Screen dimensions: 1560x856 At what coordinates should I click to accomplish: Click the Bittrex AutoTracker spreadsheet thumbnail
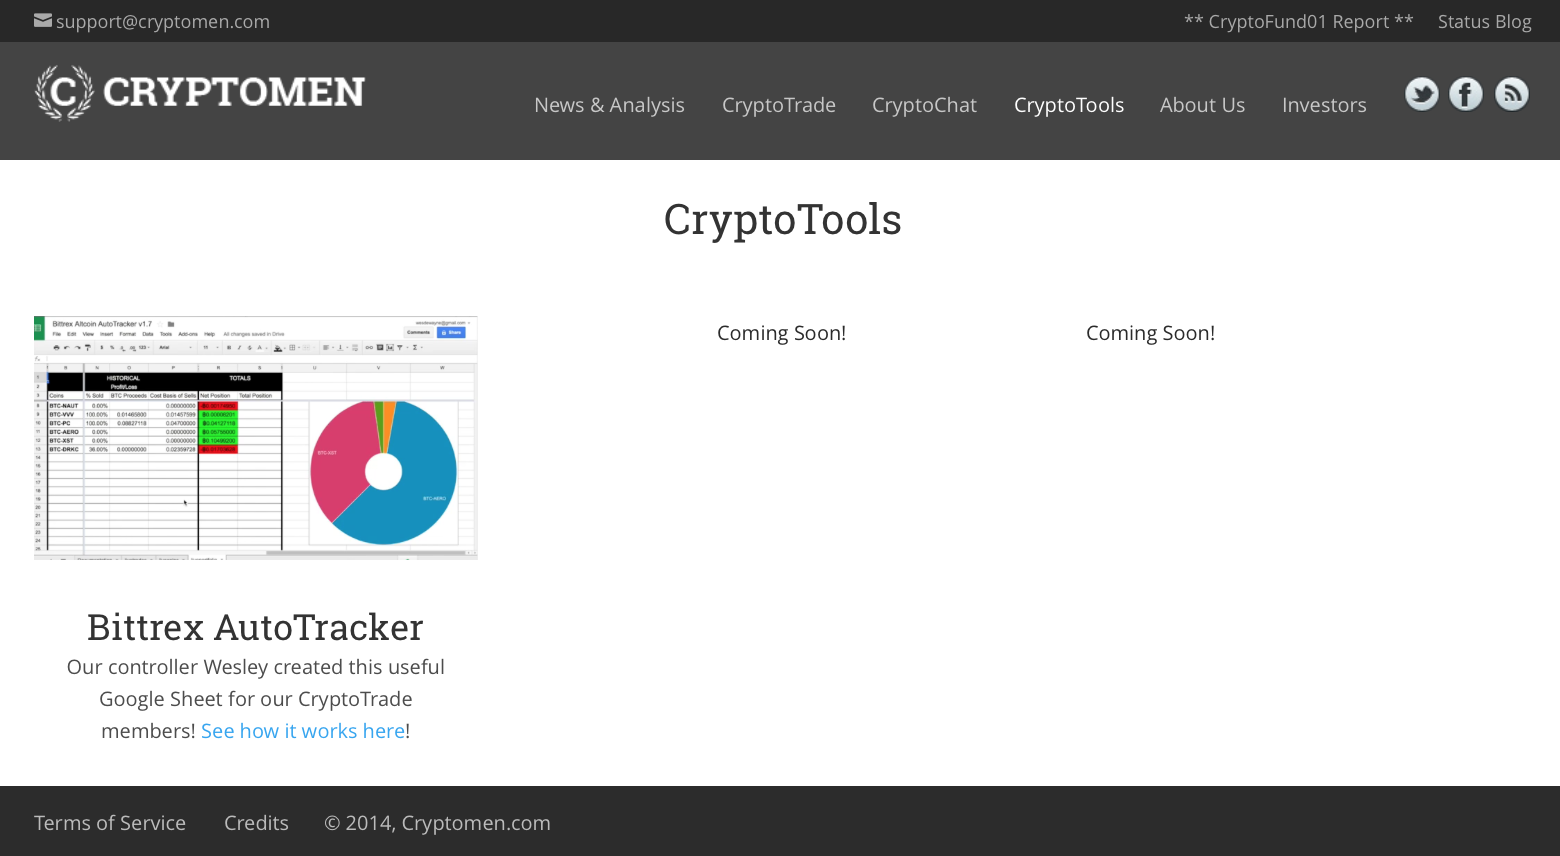pyautogui.click(x=256, y=437)
